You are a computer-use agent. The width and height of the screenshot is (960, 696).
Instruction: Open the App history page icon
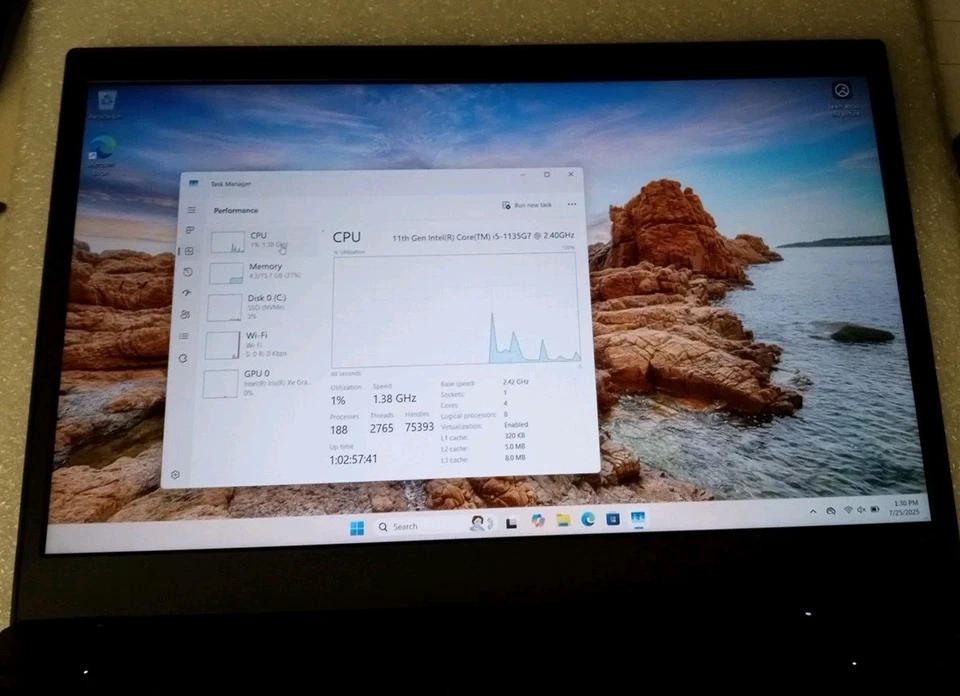(x=188, y=272)
